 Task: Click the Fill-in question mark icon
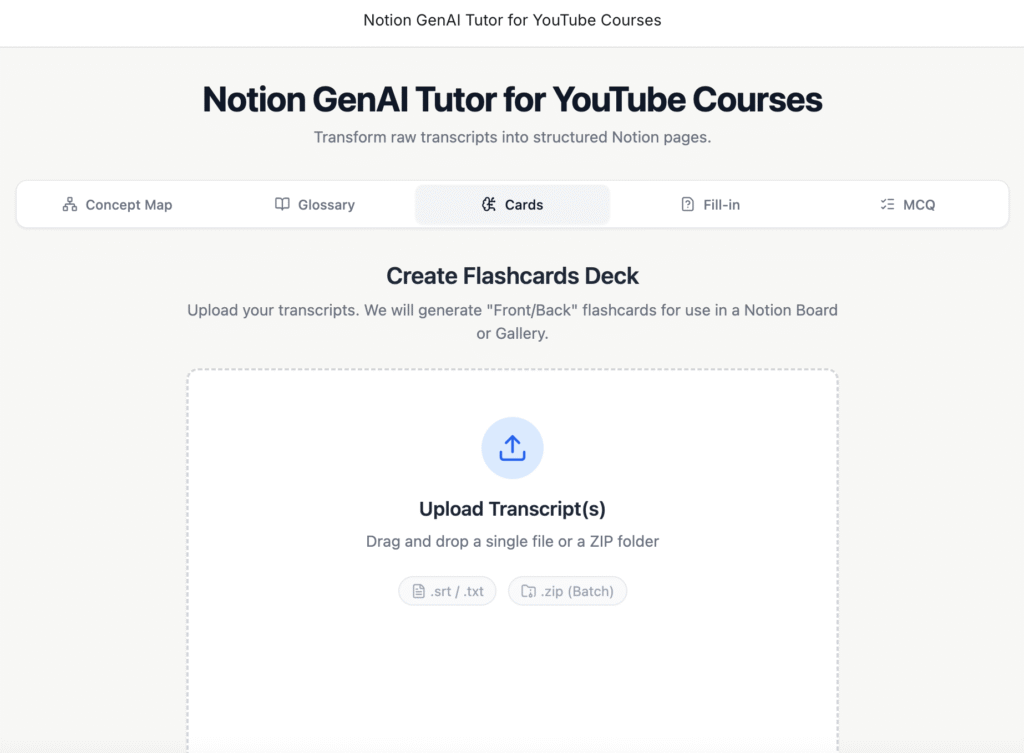pos(687,205)
